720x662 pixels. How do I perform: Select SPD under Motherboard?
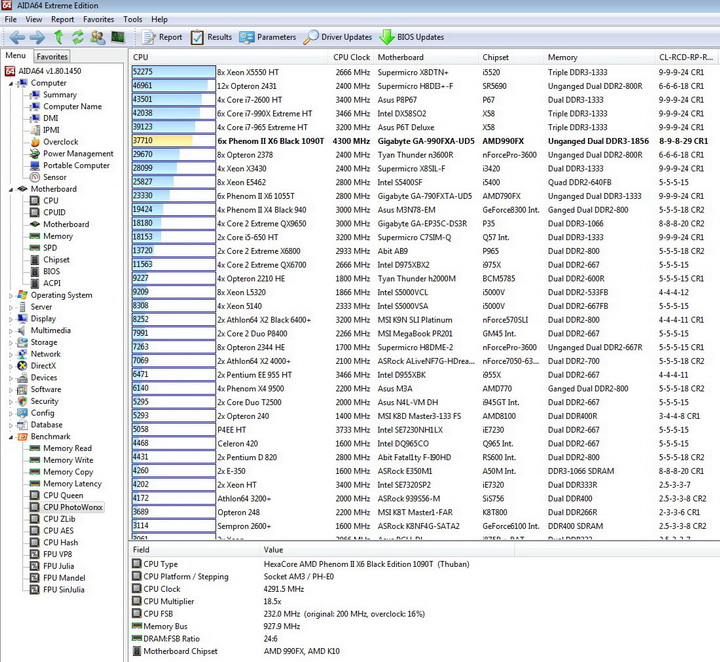[x=50, y=248]
